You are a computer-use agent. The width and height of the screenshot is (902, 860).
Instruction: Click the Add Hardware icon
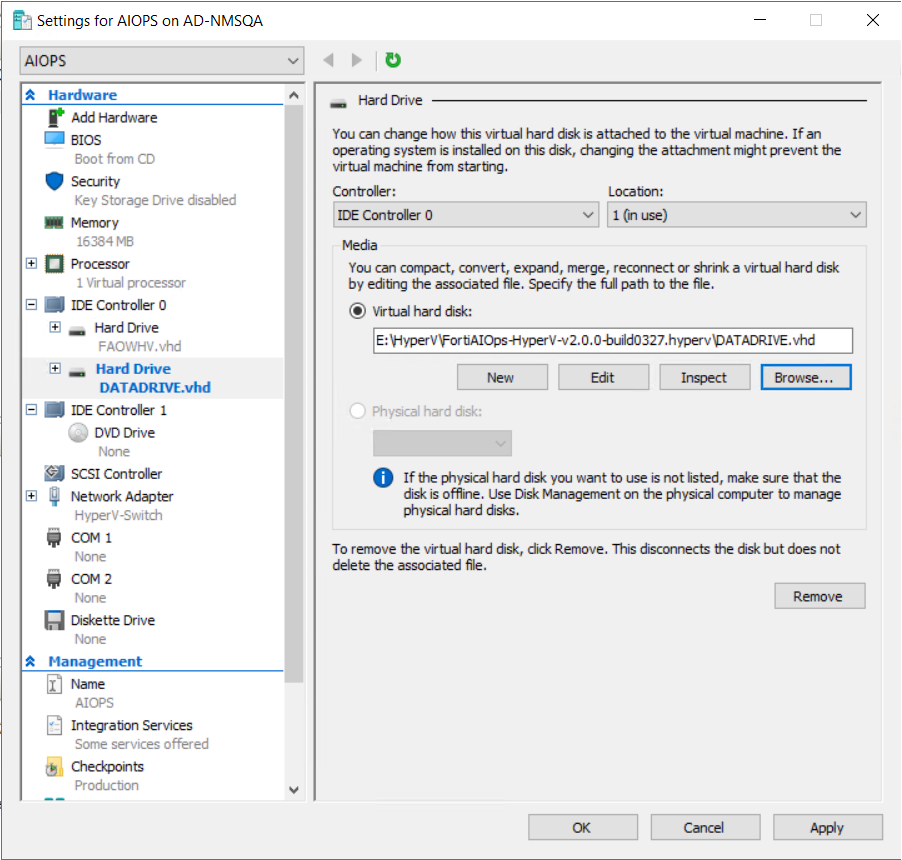click(x=55, y=117)
